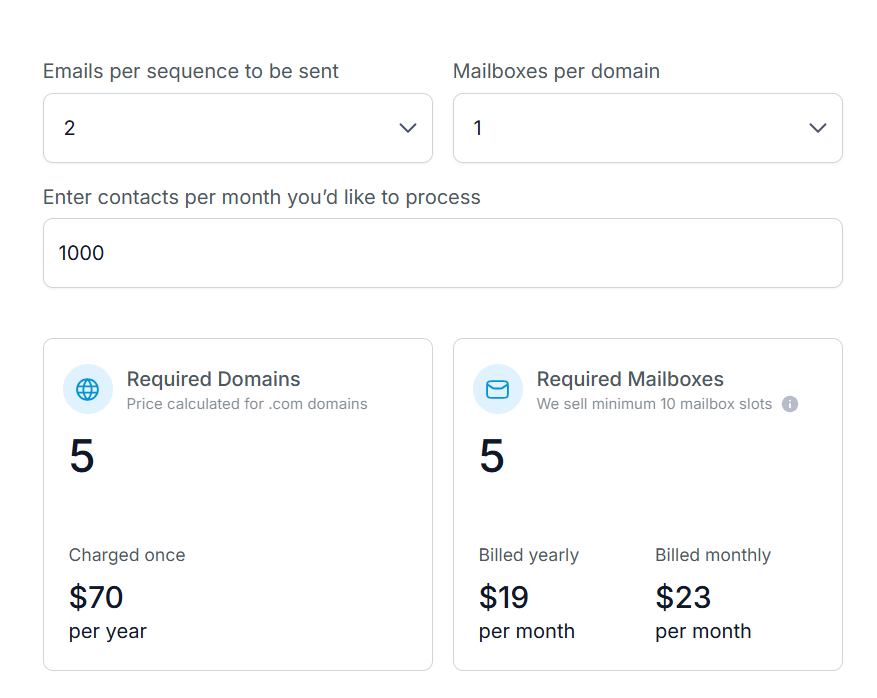Screen dimensions: 877x698
Task: Click the envelope icon for Required Mailboxes
Action: [498, 389]
